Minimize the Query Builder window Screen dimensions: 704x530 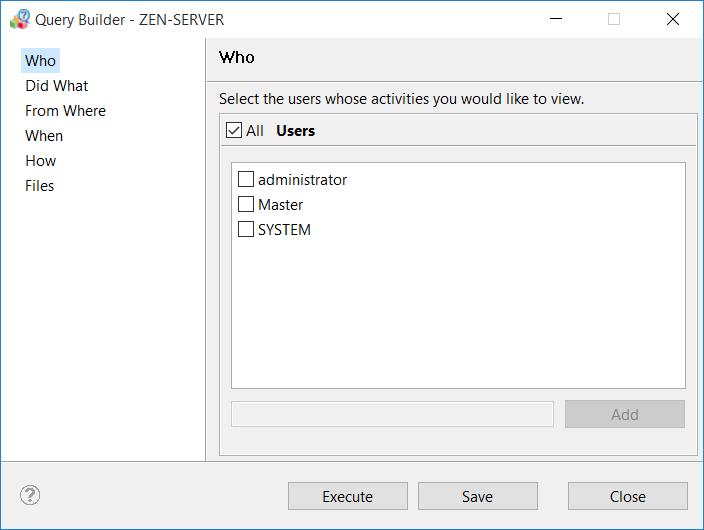point(556,18)
